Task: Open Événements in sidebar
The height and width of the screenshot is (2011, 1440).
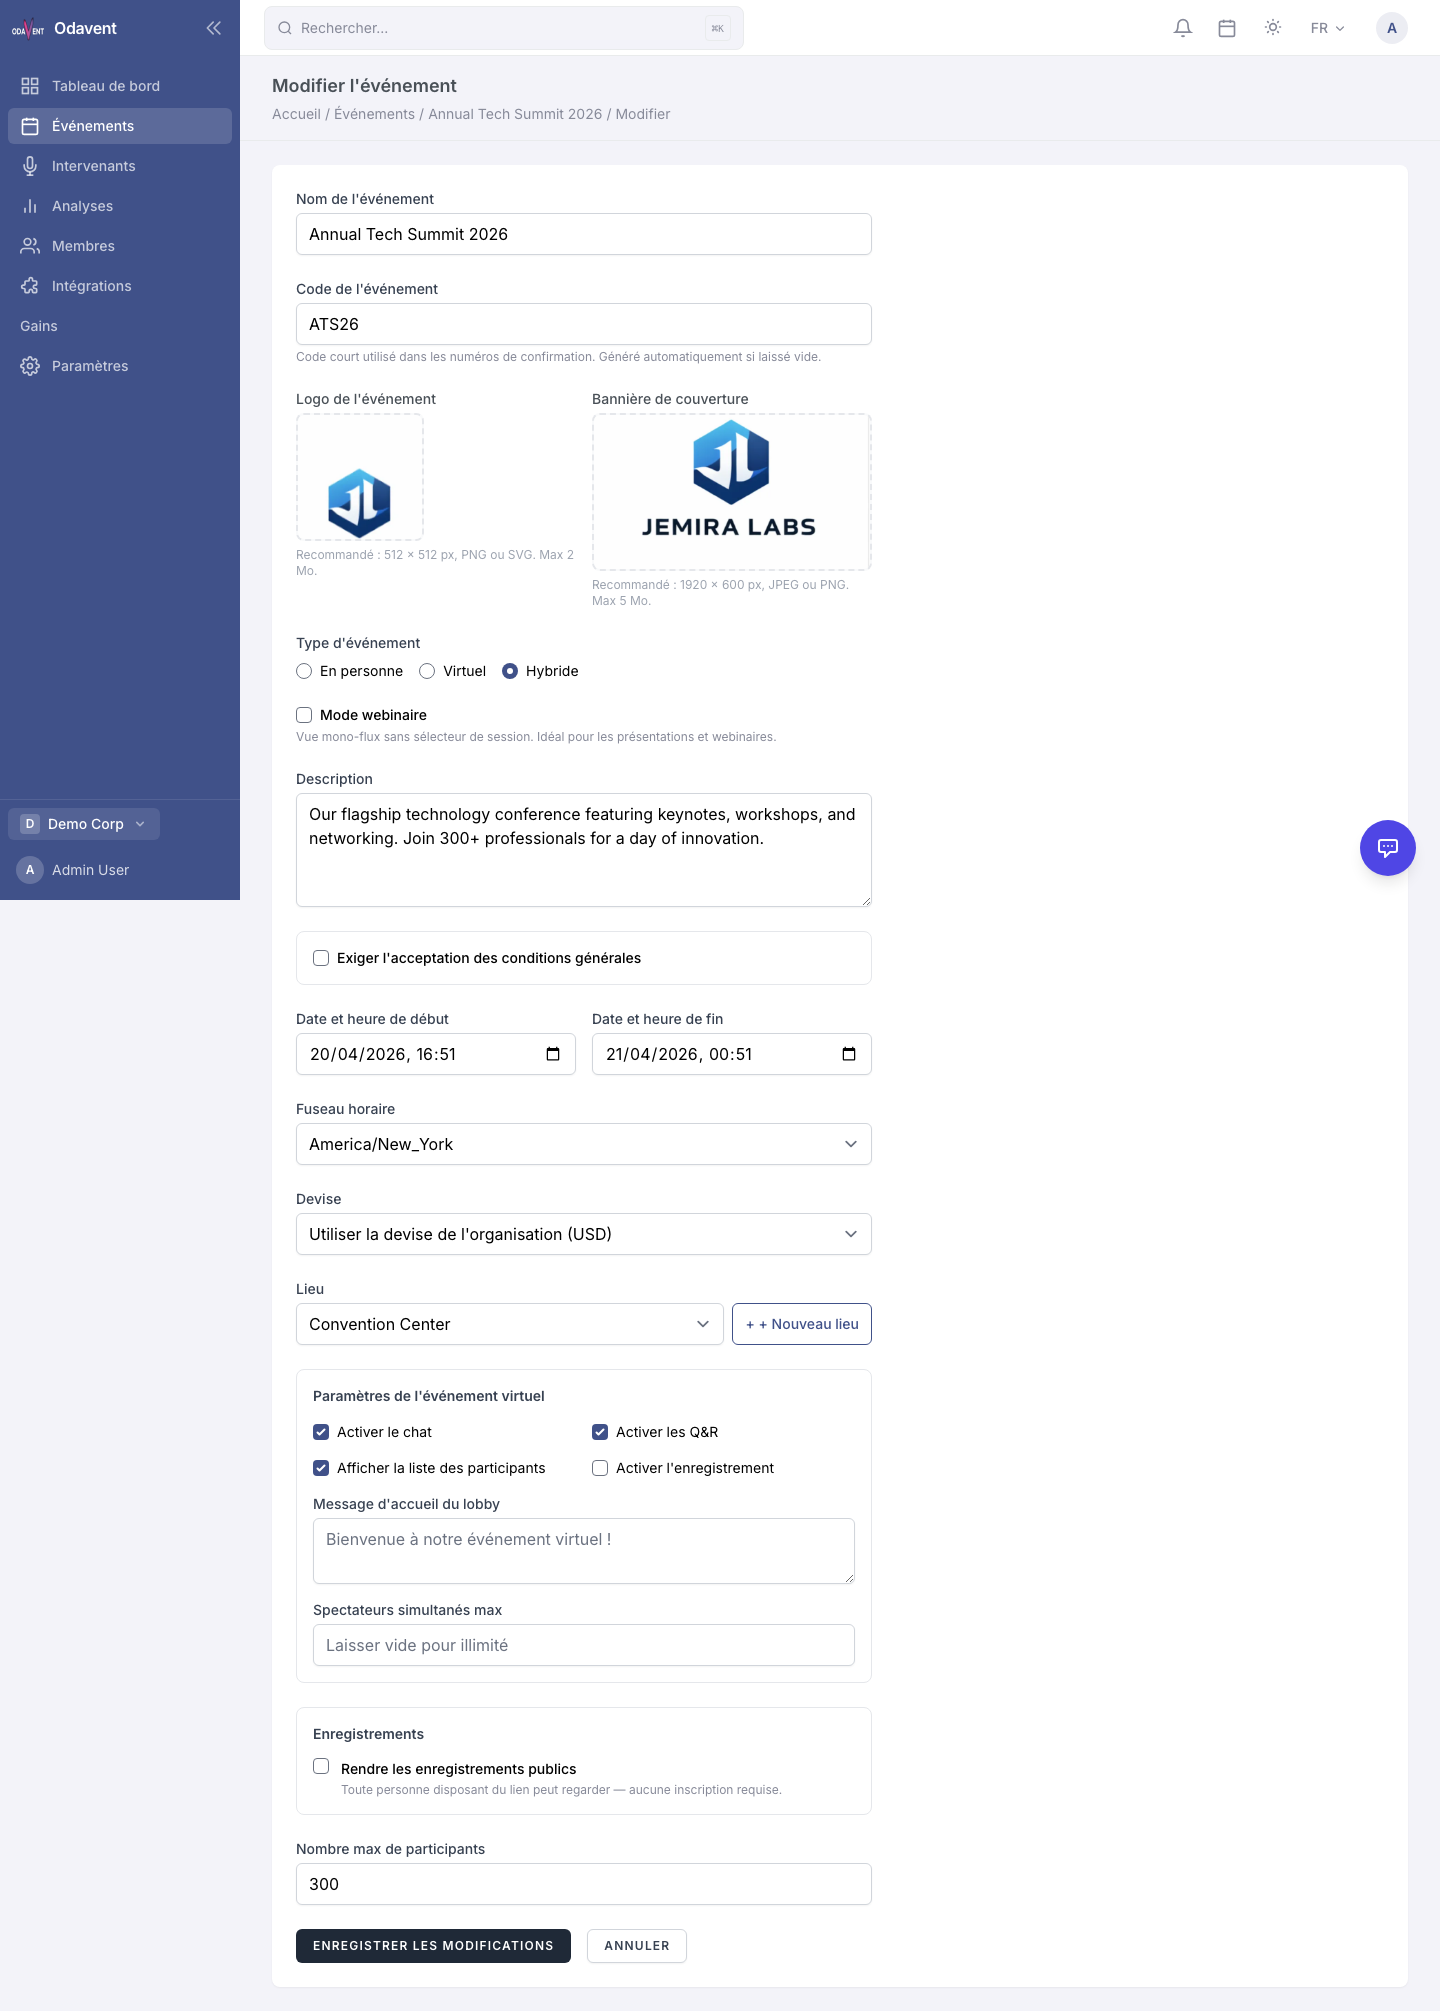Action: (120, 126)
